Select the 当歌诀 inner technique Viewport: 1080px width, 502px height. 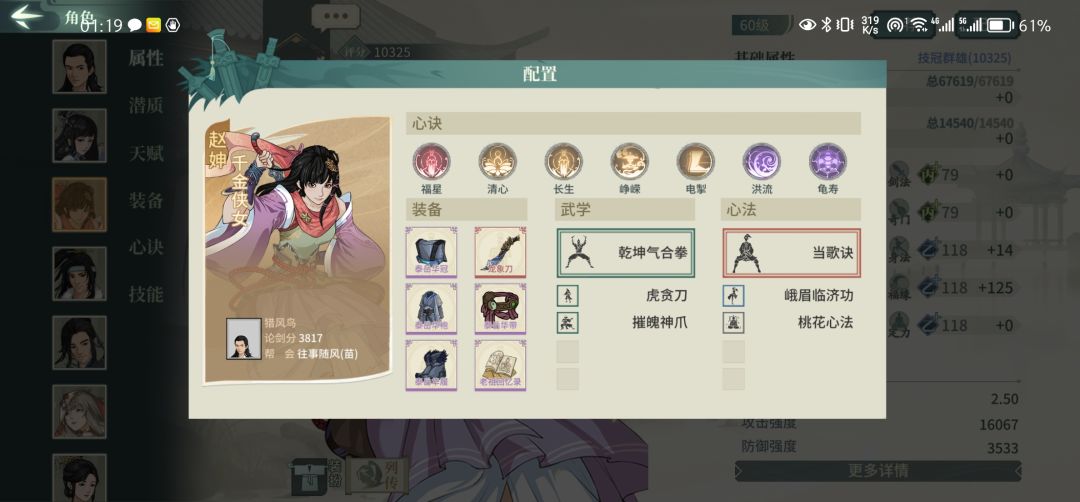pyautogui.click(x=791, y=253)
